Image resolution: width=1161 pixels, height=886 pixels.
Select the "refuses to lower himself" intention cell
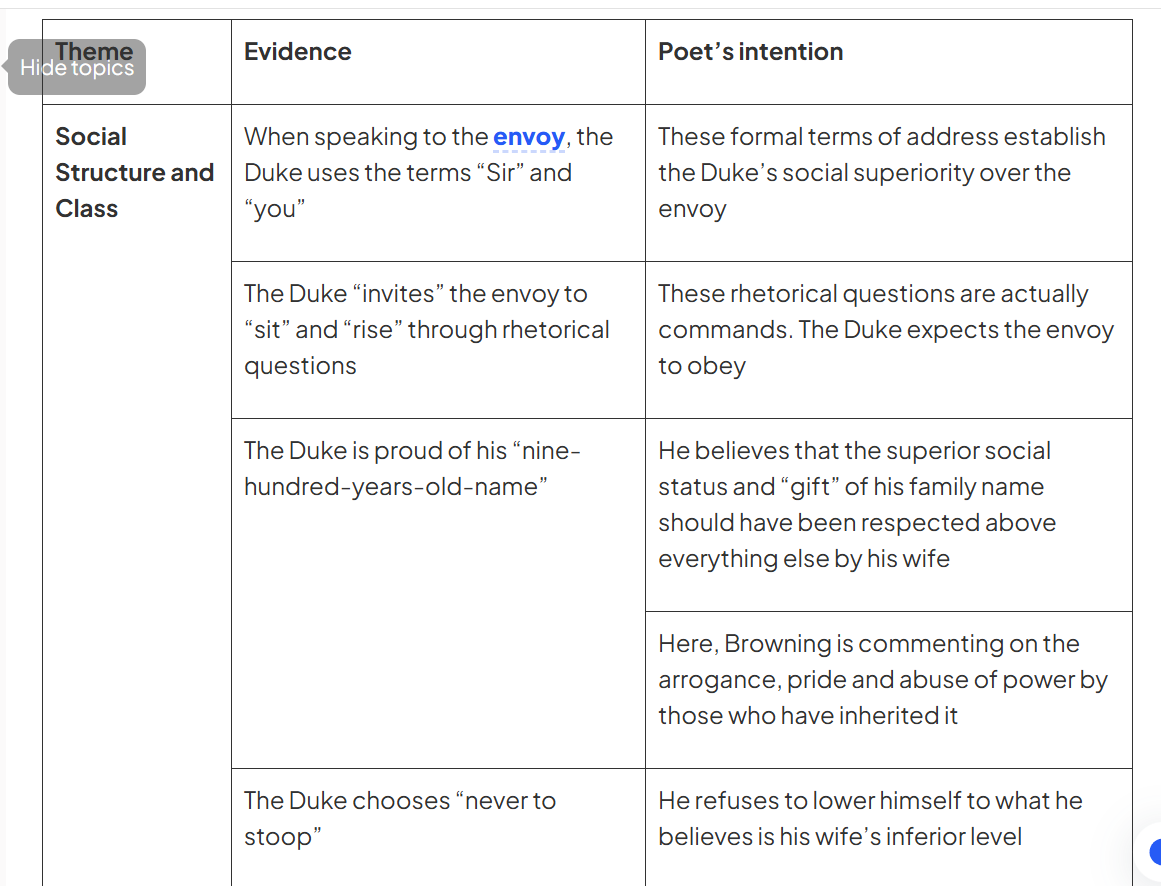tap(870, 818)
